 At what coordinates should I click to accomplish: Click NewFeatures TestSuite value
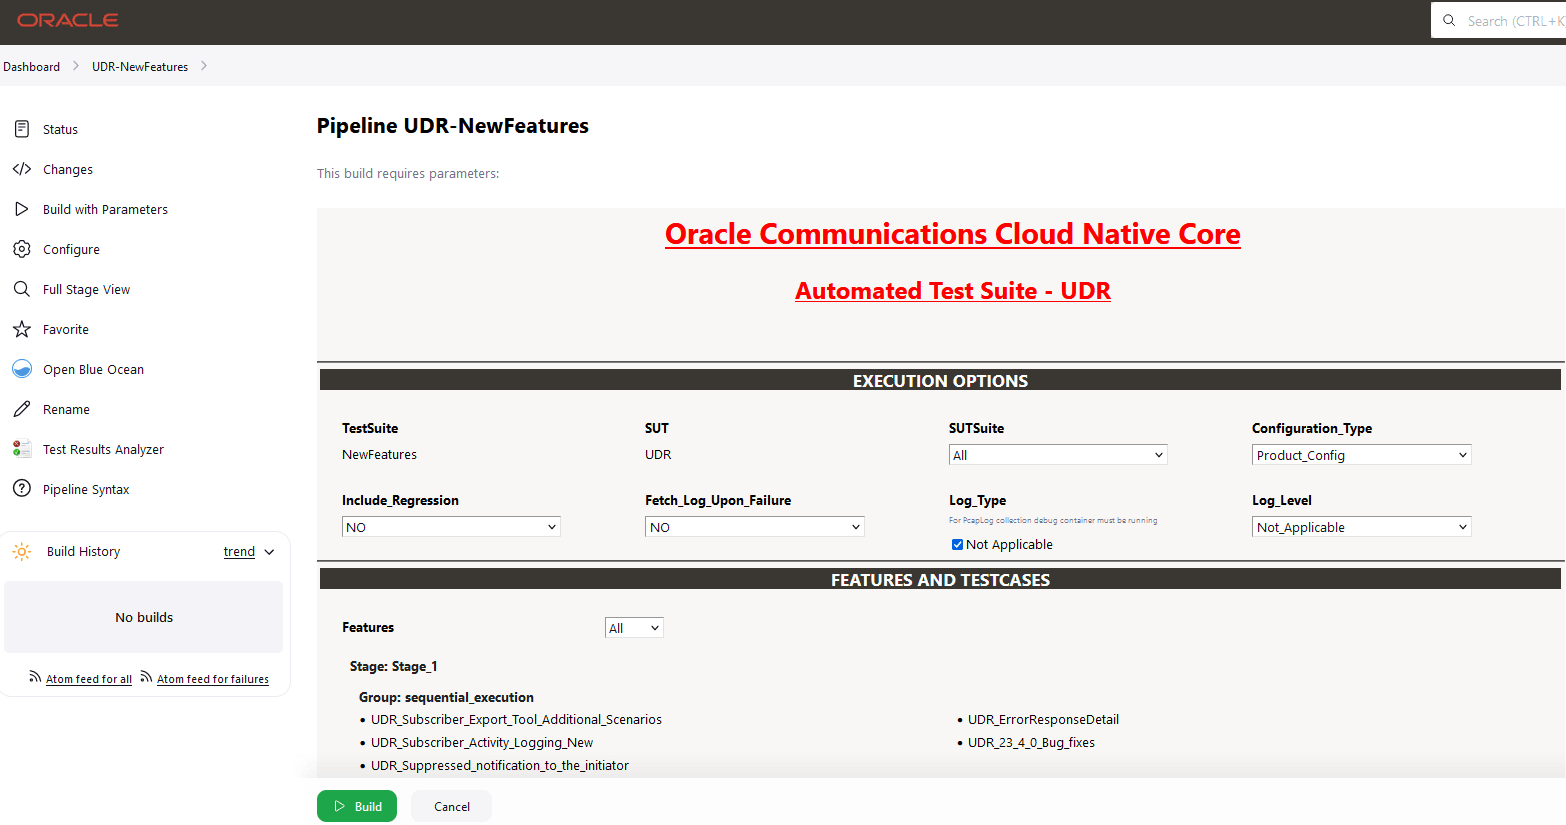tap(379, 454)
